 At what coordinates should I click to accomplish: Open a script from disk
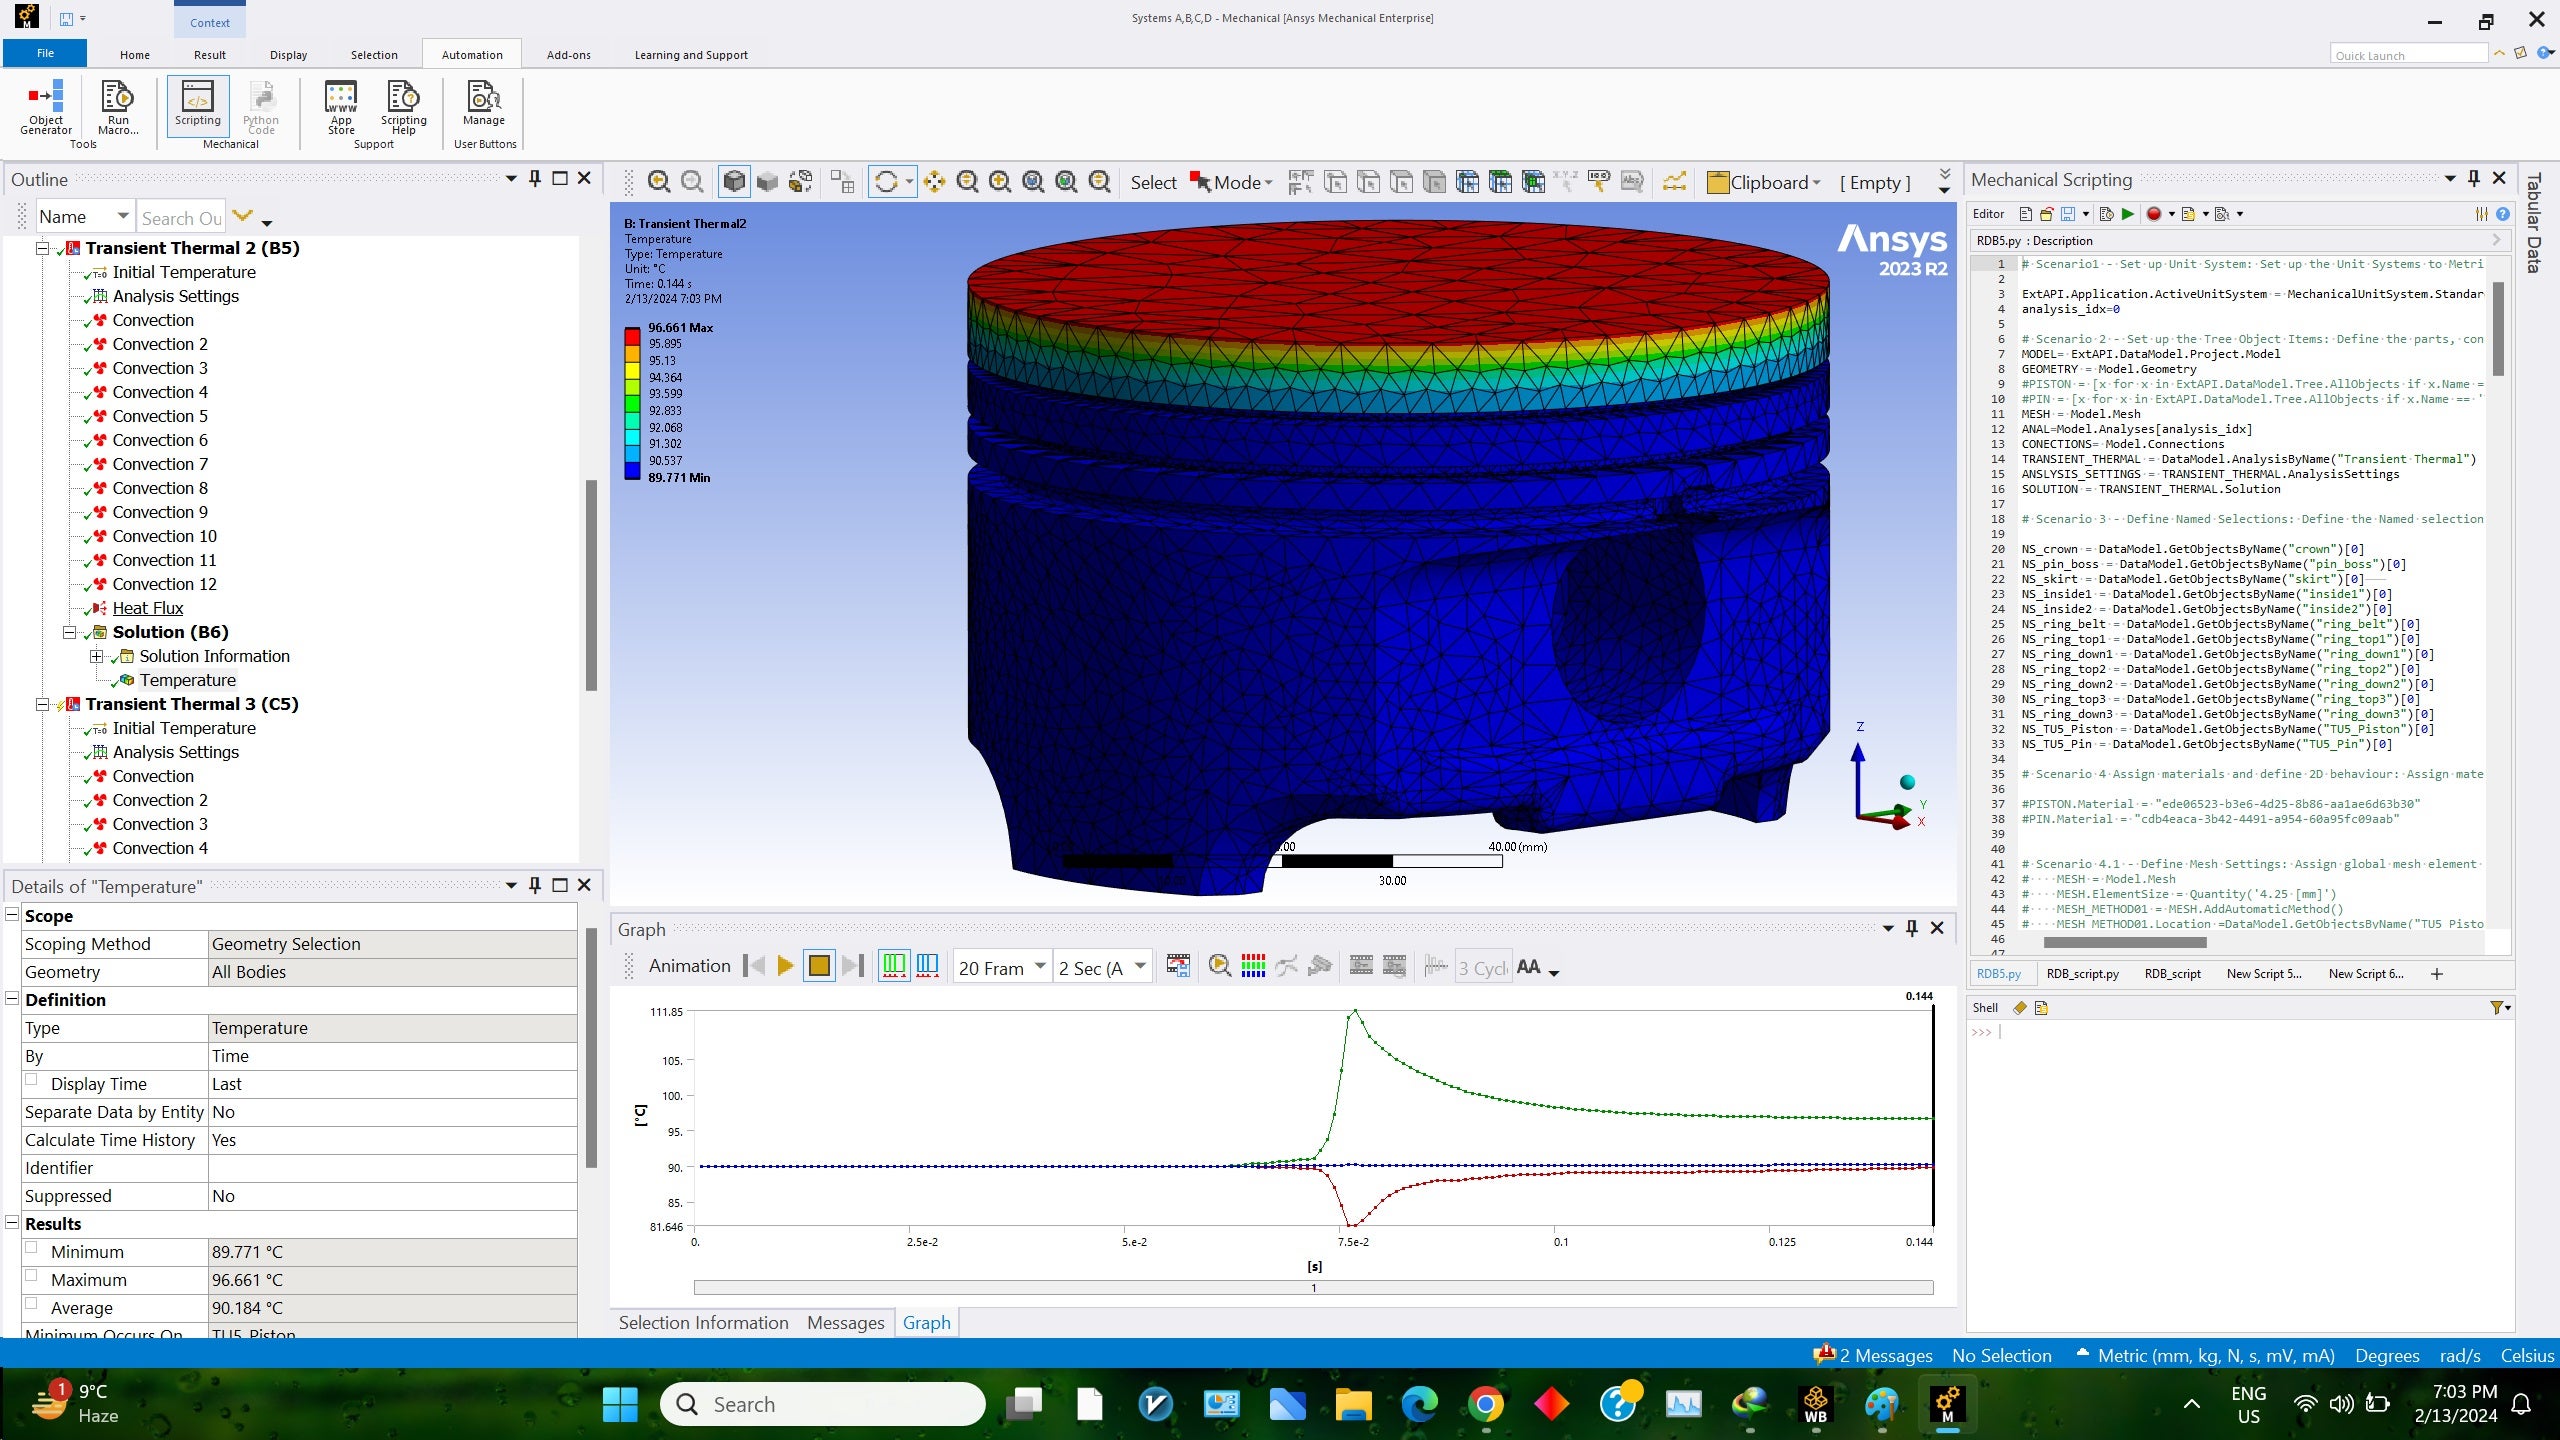pyautogui.click(x=2046, y=214)
